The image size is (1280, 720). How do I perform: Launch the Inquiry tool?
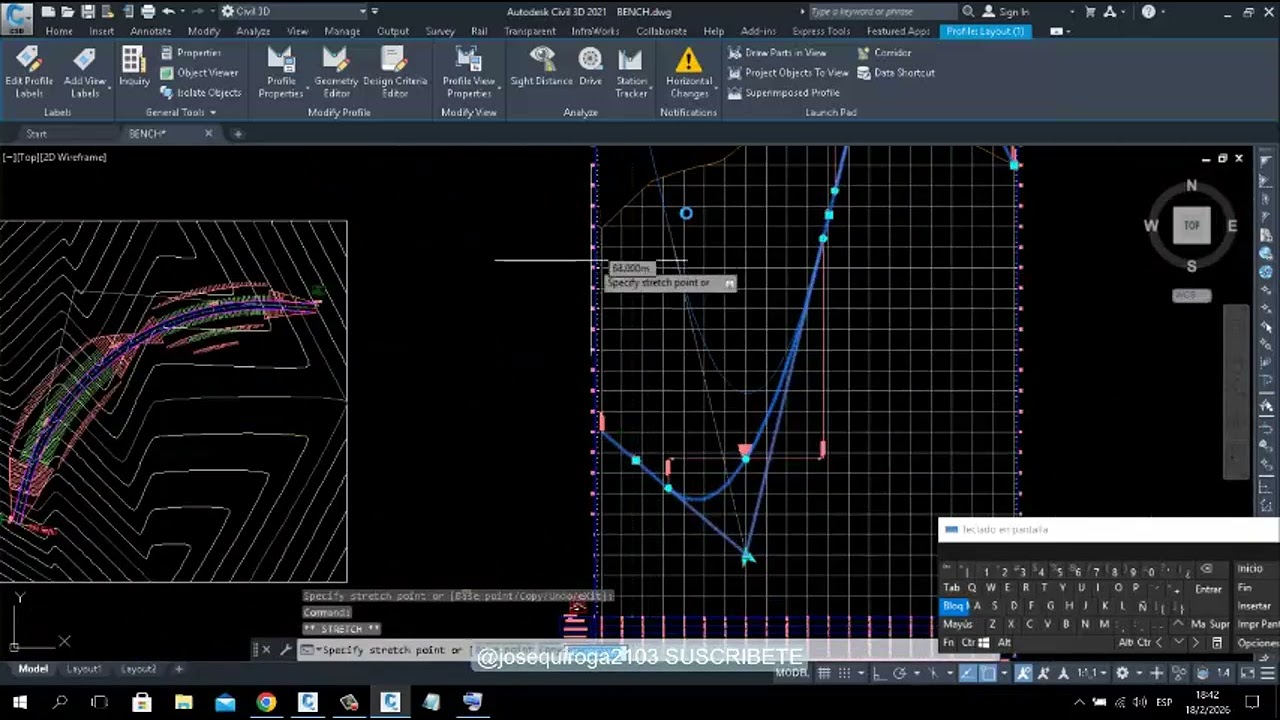134,67
